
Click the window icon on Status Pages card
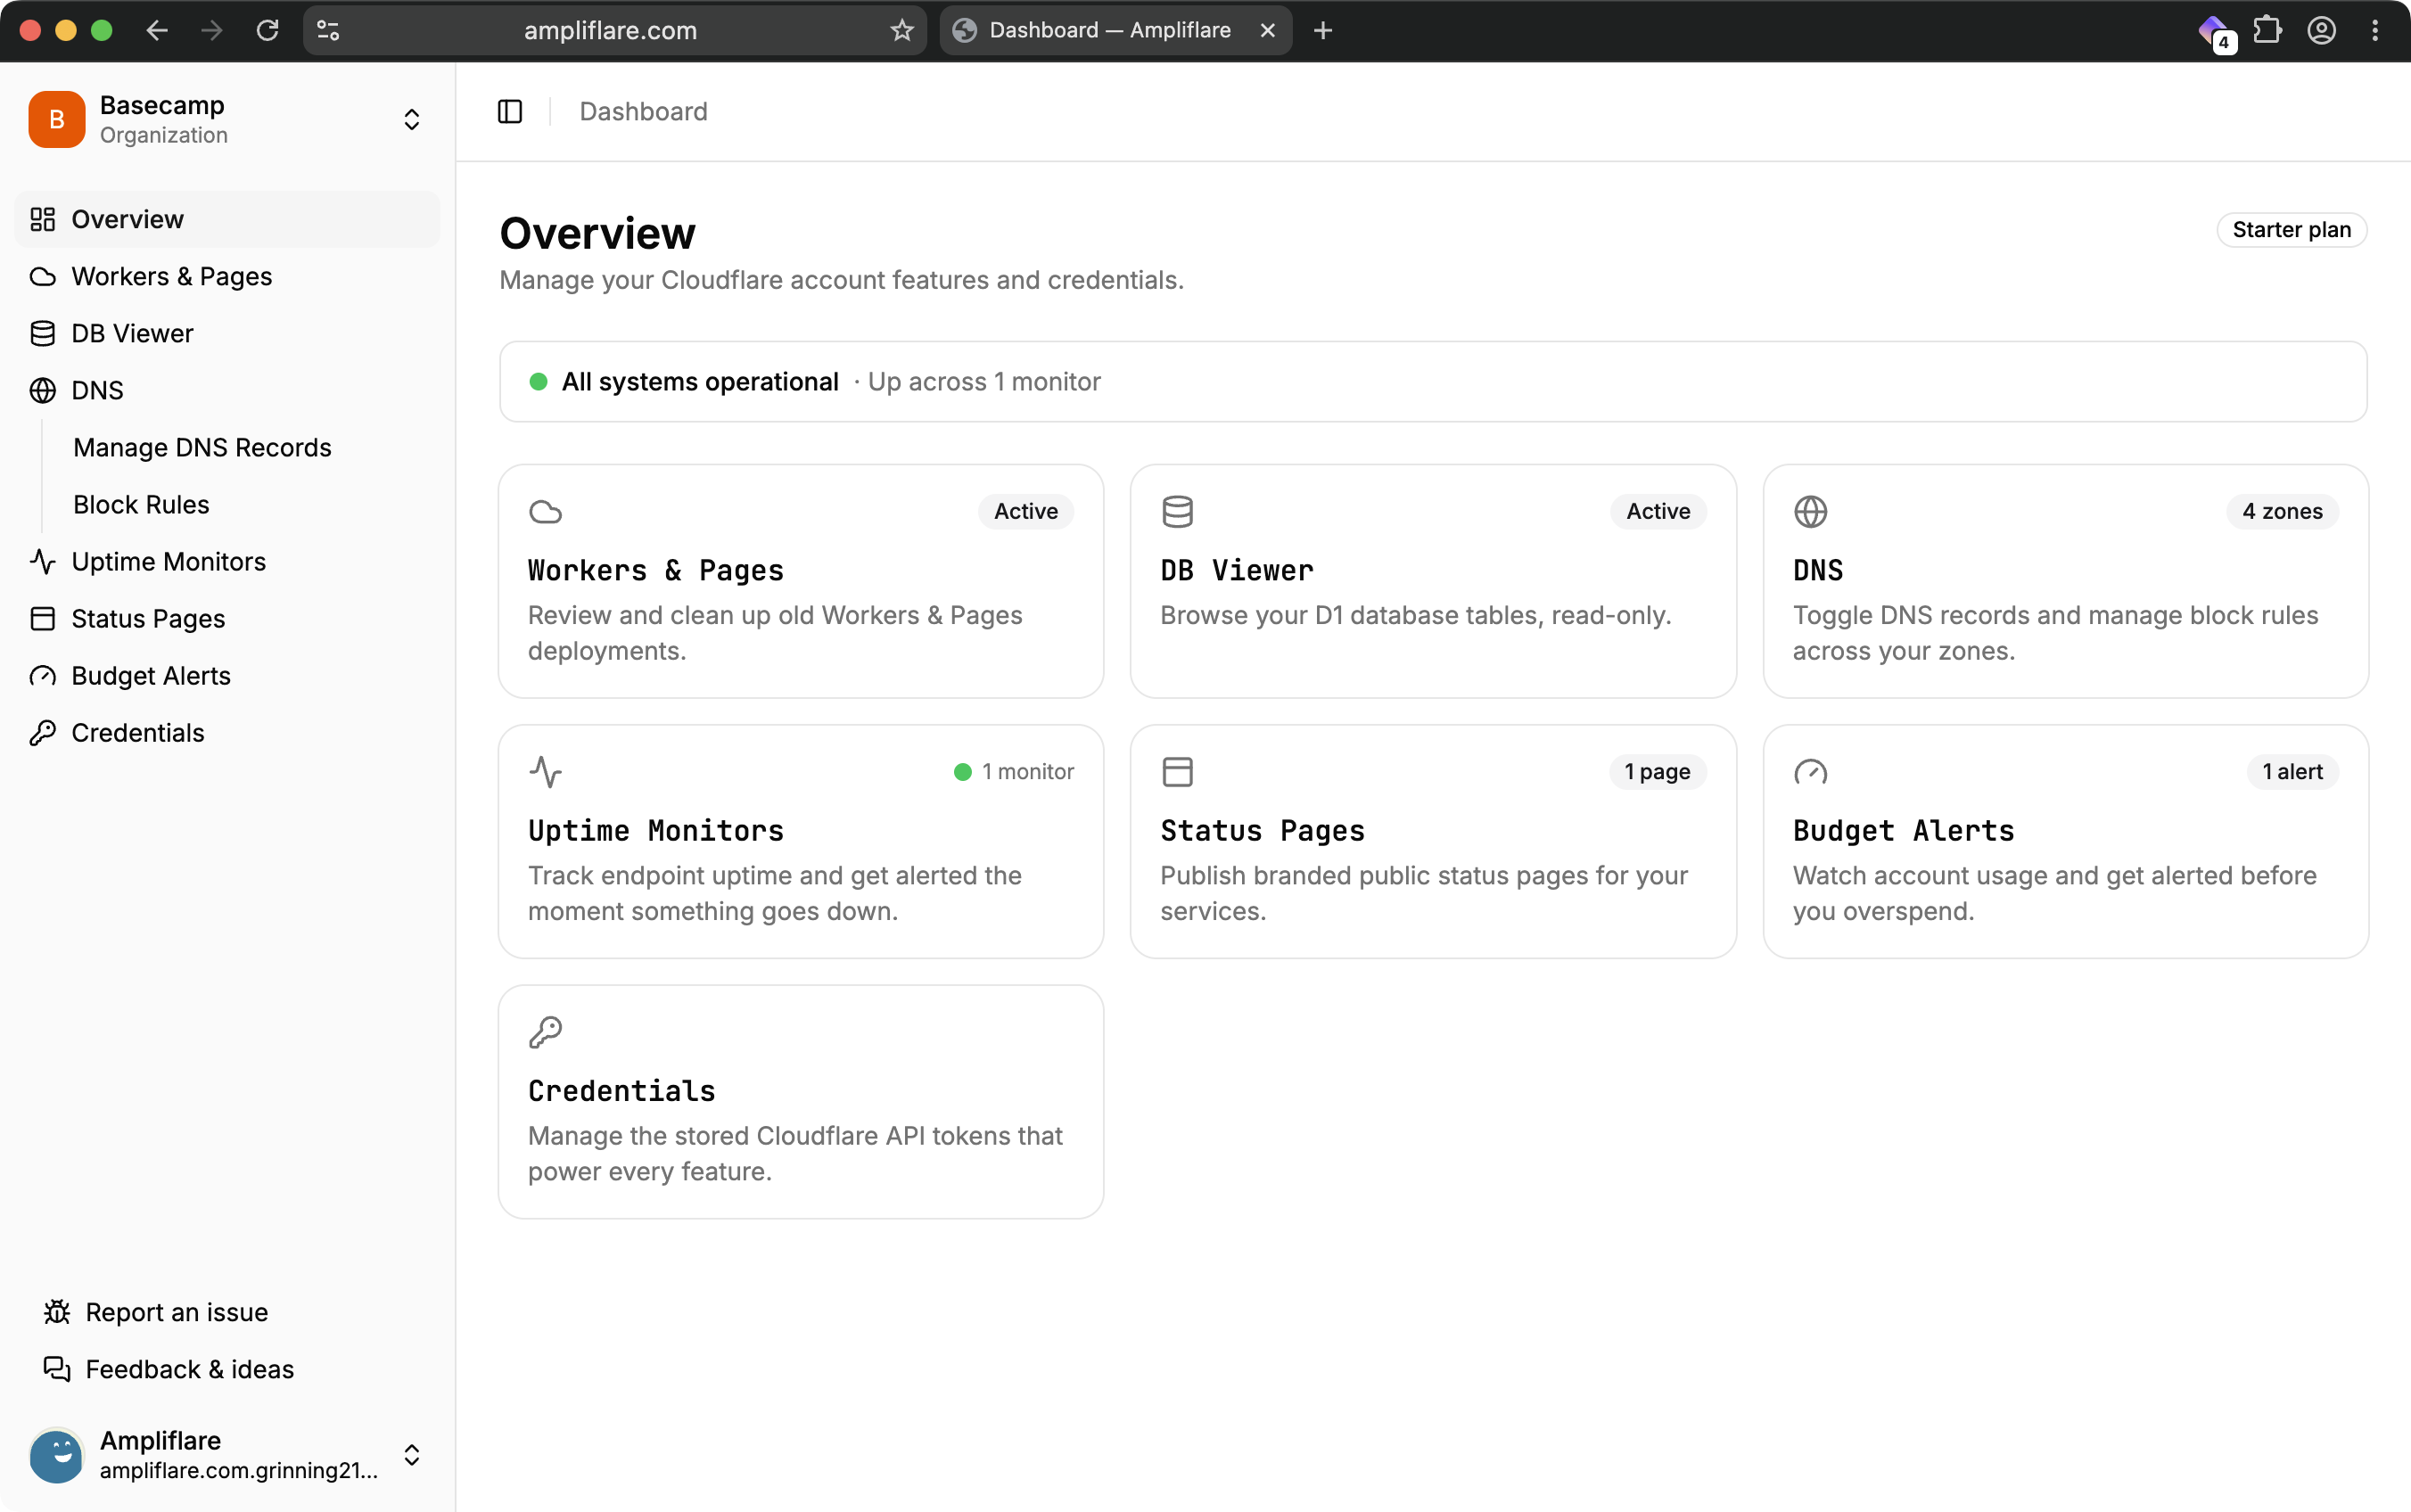coord(1177,771)
